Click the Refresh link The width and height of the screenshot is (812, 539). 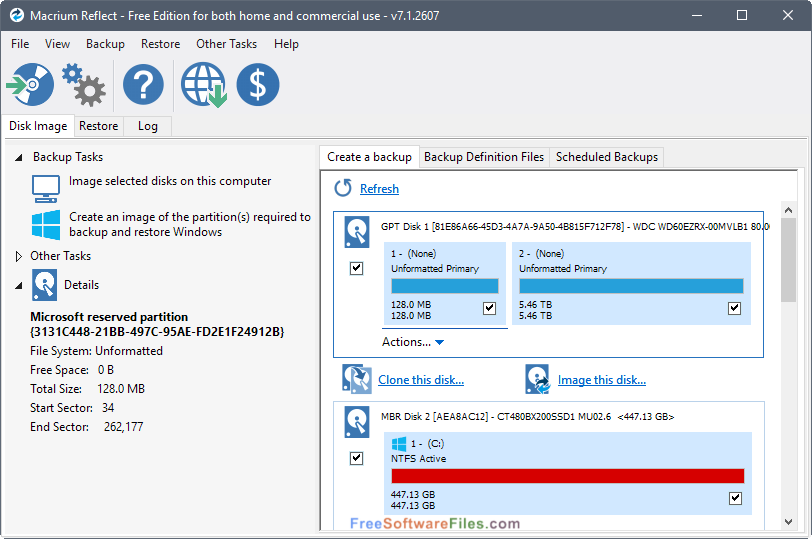379,189
